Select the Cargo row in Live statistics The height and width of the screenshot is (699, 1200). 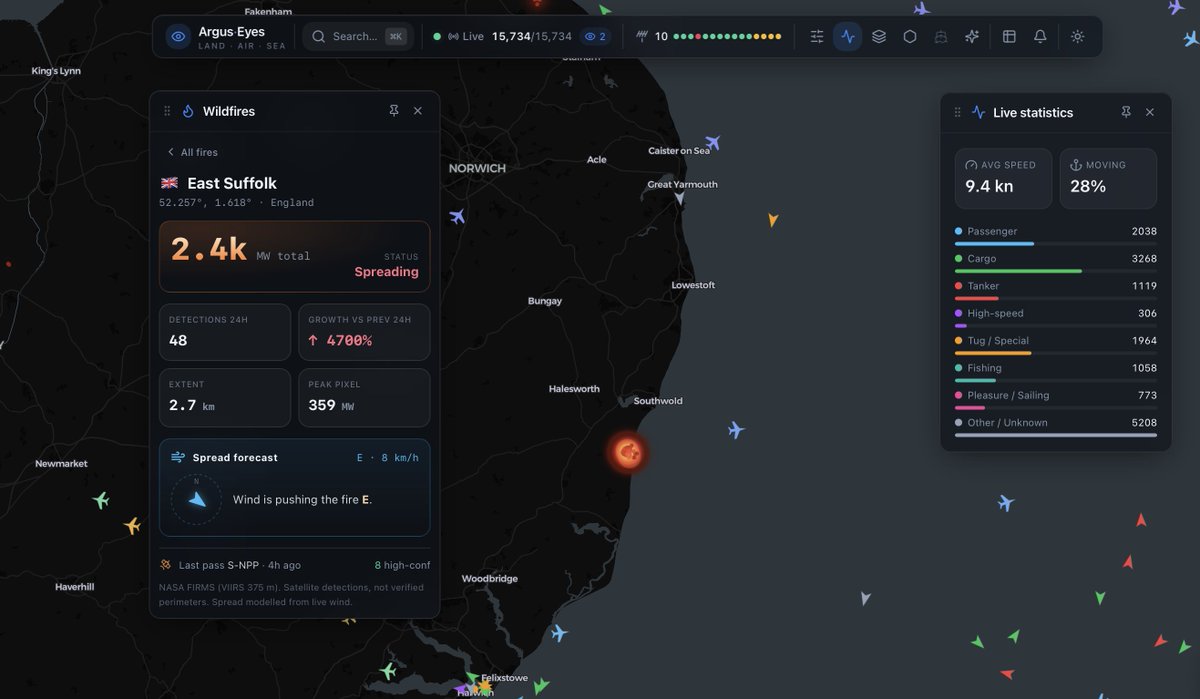[x=1056, y=262]
